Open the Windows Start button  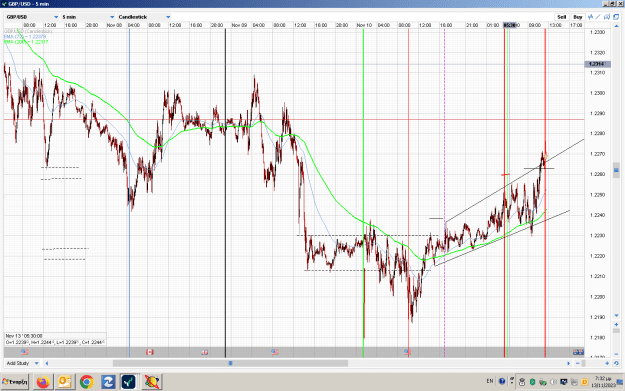tap(15, 382)
